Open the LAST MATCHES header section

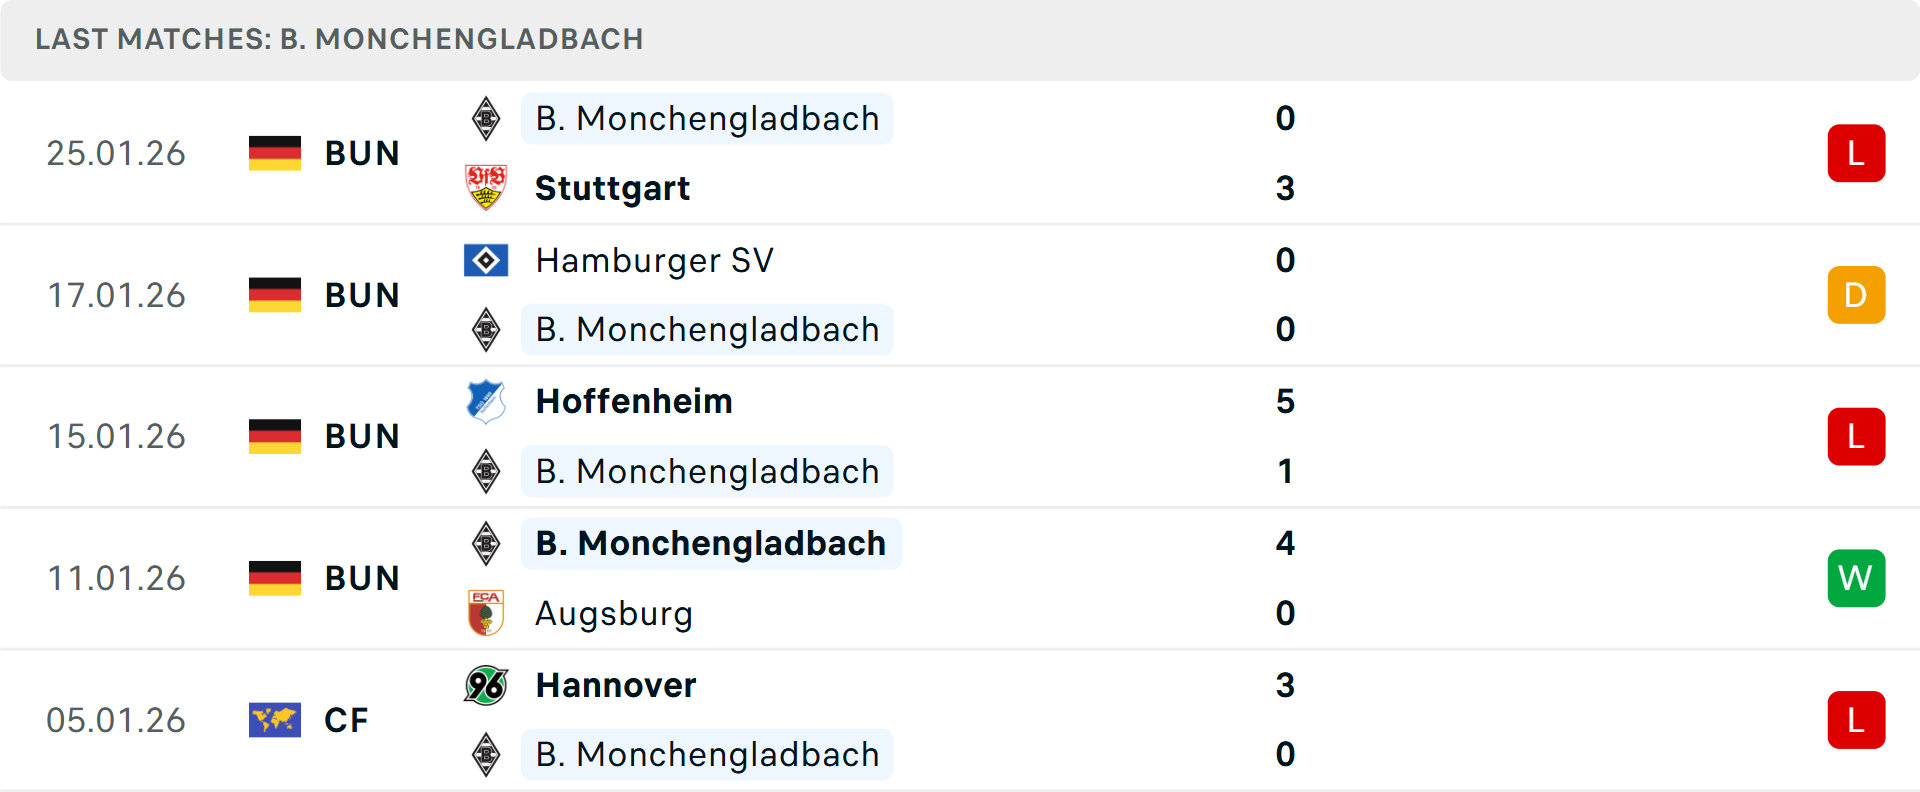[340, 40]
